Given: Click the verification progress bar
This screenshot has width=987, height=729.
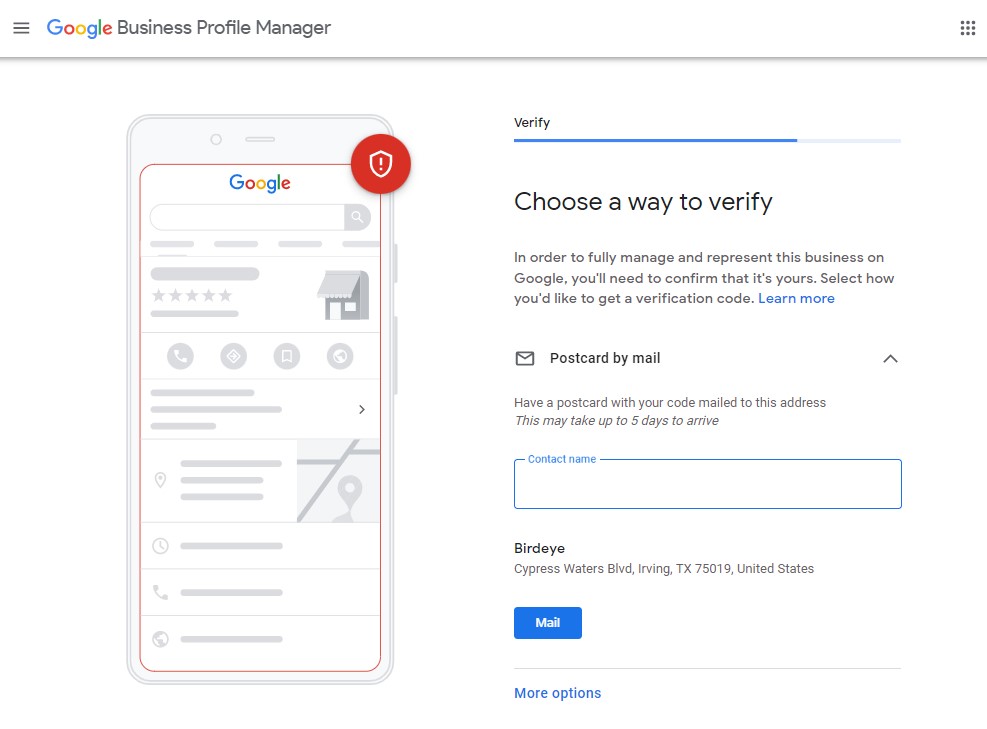Looking at the screenshot, I should pos(708,140).
